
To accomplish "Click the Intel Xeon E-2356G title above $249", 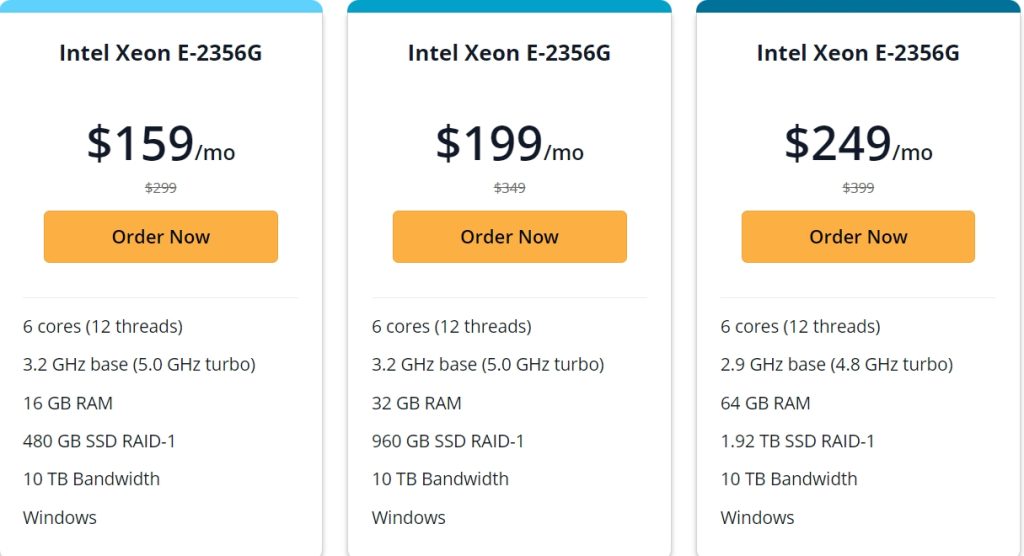I will (x=858, y=53).
